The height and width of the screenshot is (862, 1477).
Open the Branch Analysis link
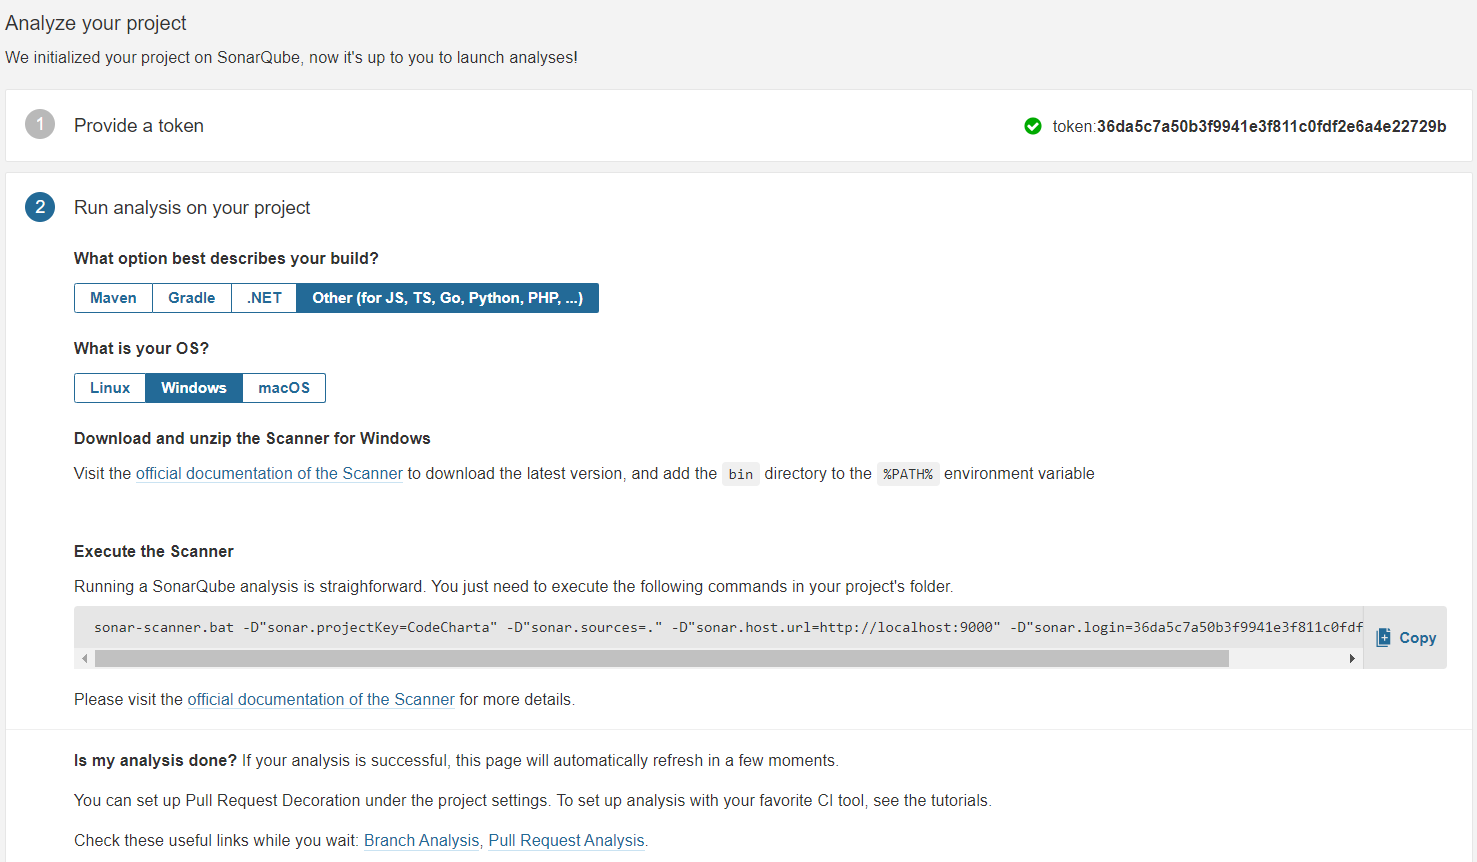[x=421, y=841]
